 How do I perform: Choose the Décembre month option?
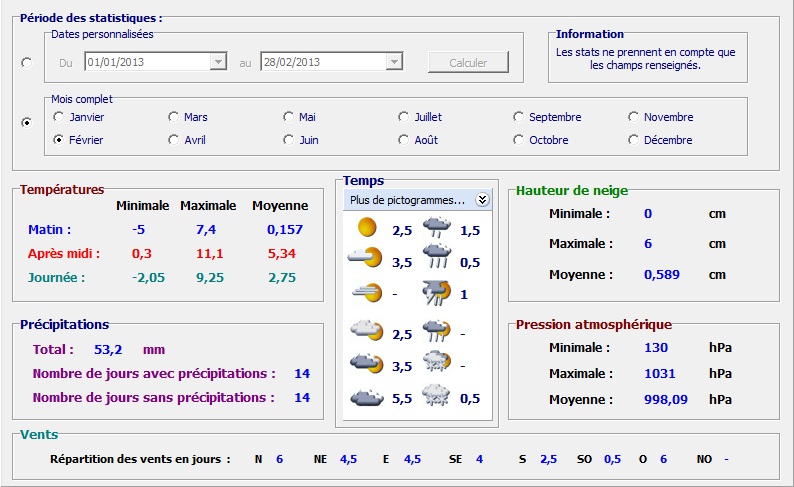pyautogui.click(x=633, y=140)
